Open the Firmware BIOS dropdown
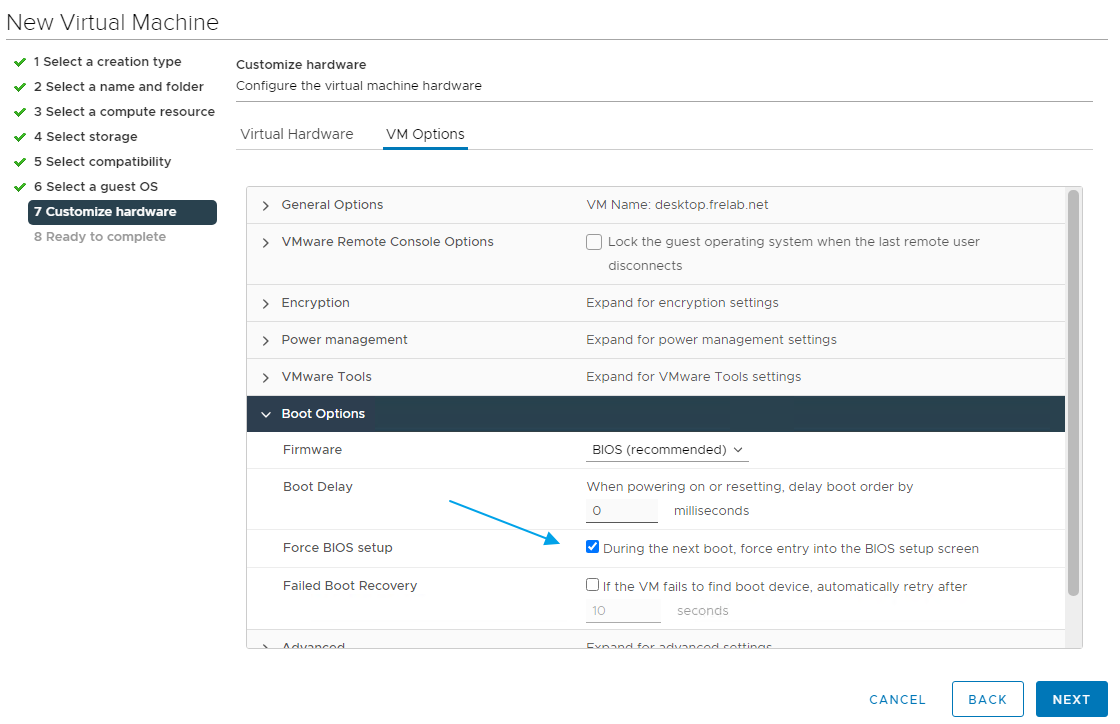The width and height of the screenshot is (1120, 724). 667,450
